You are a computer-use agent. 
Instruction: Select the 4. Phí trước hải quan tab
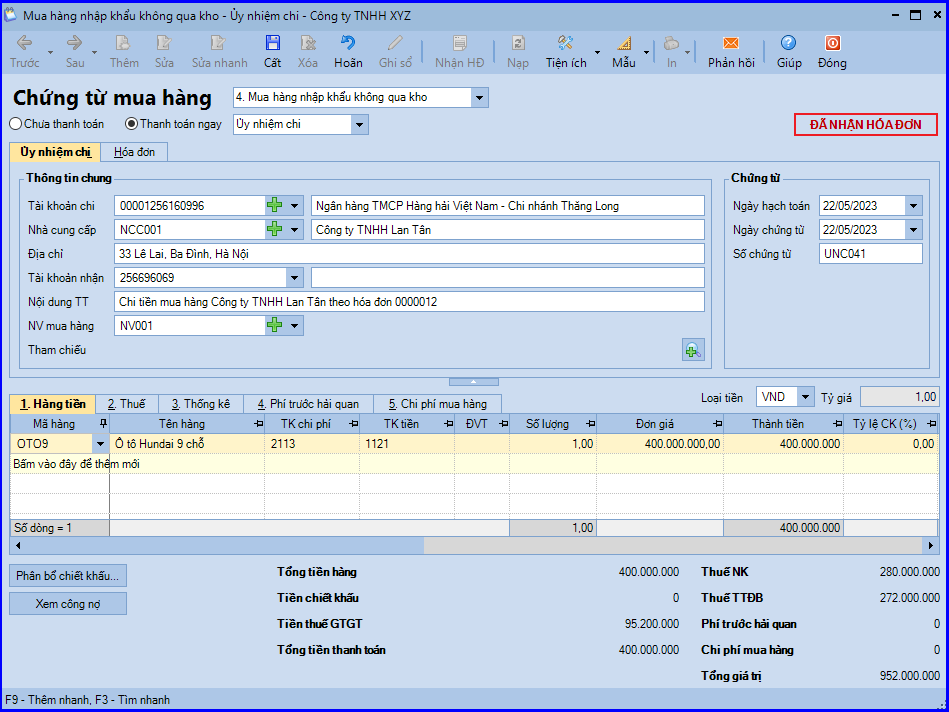309,404
